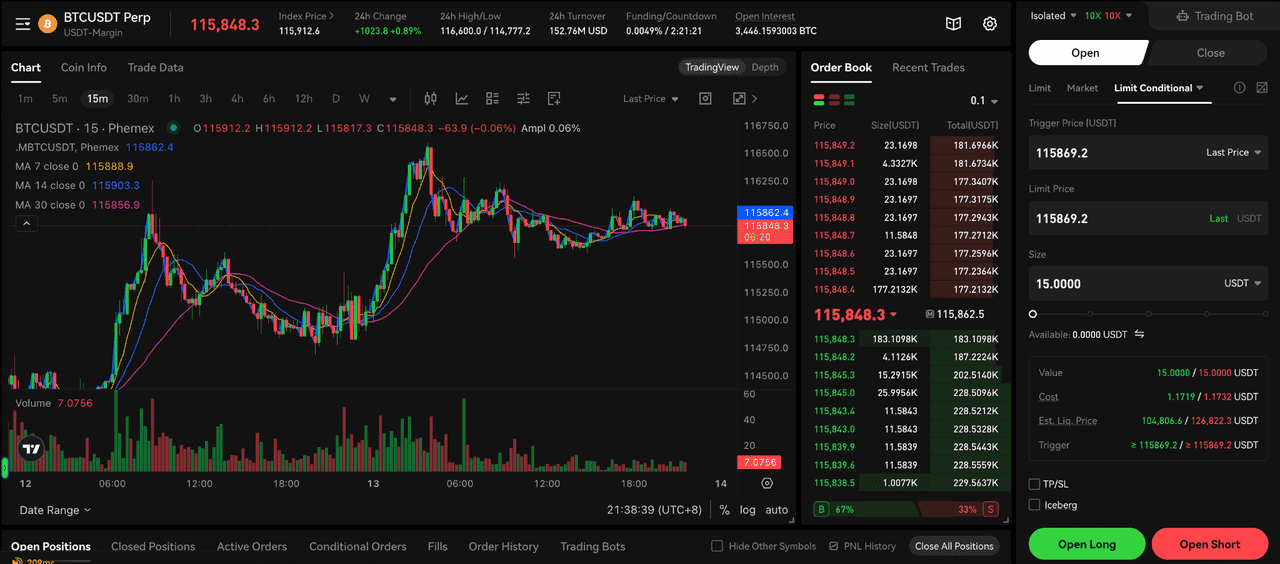Switch chart to Depth view
The height and width of the screenshot is (564, 1280).
(765, 67)
